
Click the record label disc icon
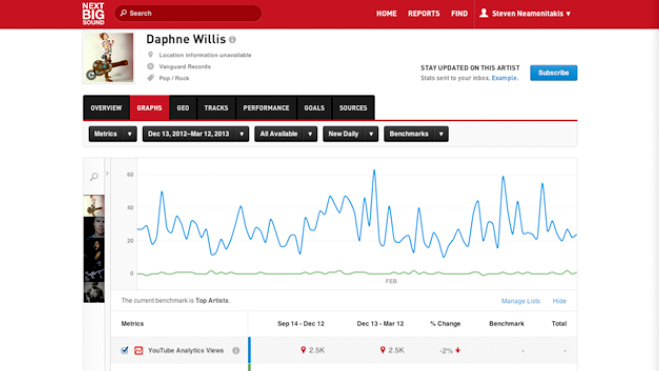click(x=150, y=66)
